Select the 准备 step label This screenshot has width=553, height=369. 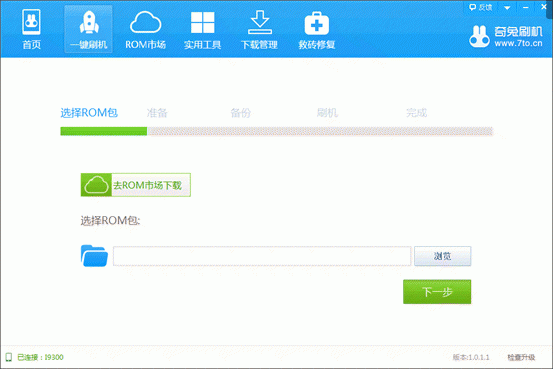coord(157,113)
